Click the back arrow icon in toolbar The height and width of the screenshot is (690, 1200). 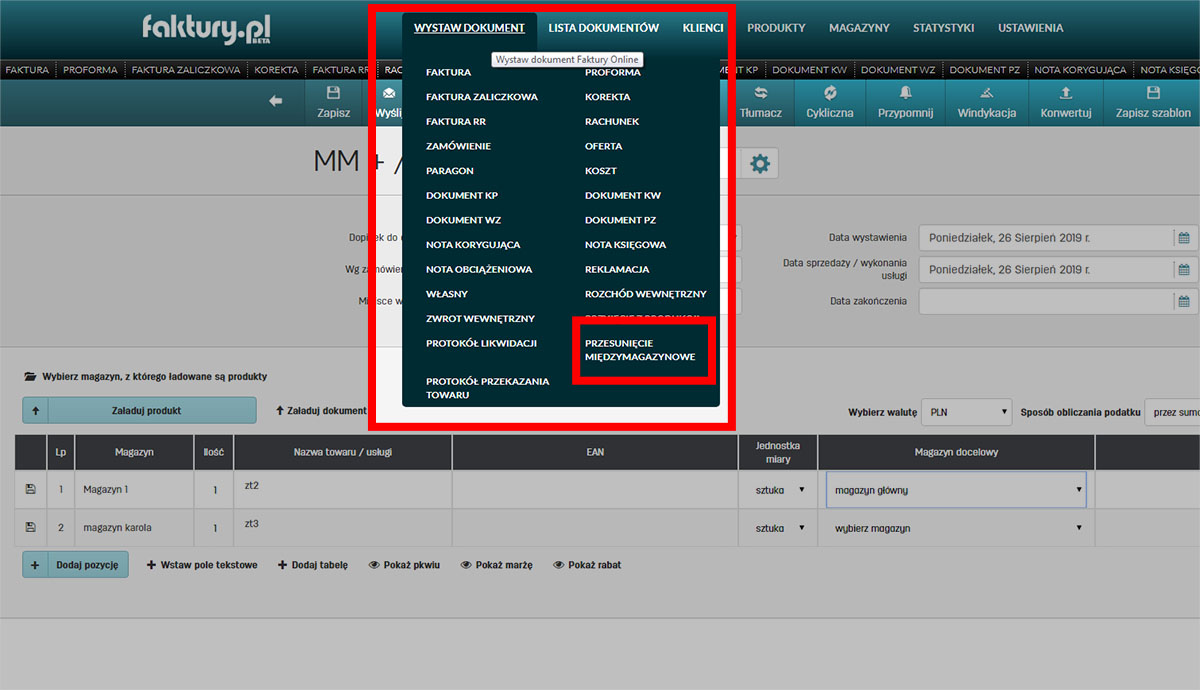[276, 101]
